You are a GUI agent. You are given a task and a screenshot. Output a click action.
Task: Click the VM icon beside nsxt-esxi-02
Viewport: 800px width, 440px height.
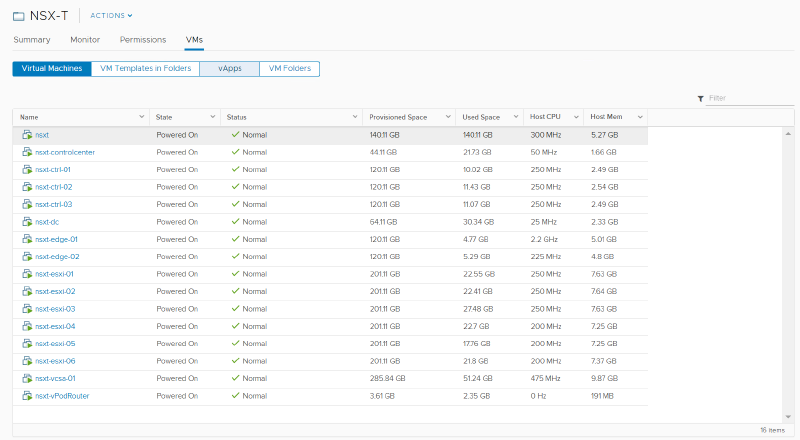[27, 291]
